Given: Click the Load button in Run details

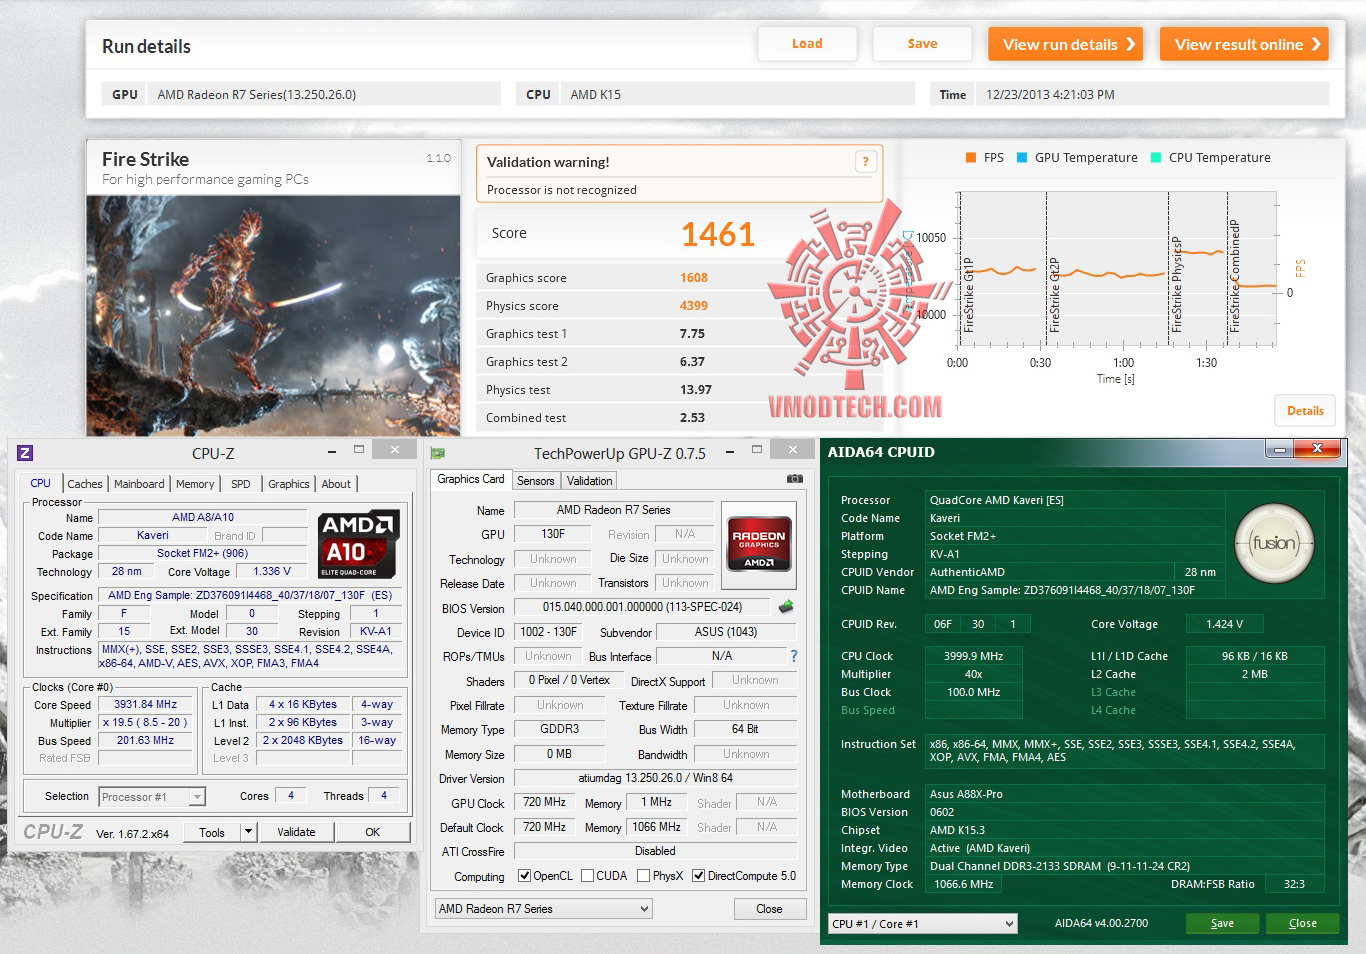Looking at the screenshot, I should pos(807,44).
